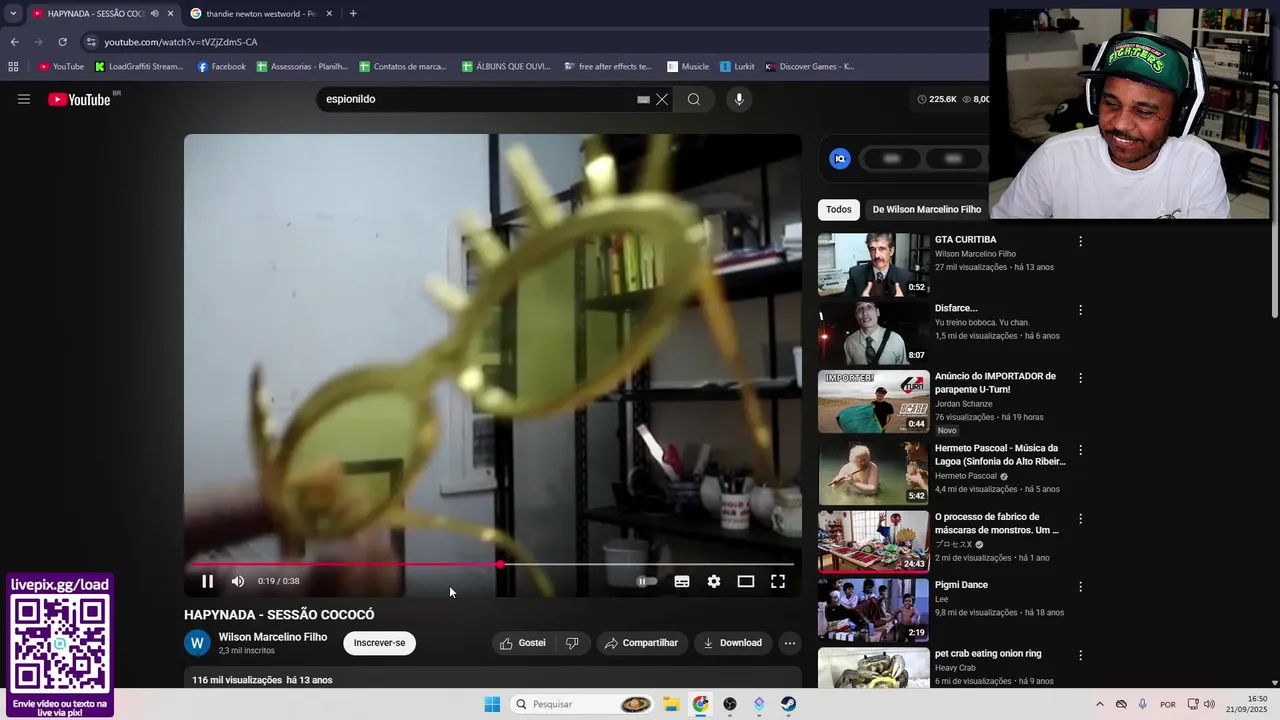
Task: Open Wilson Marcelino Filho channel avatar
Action: click(x=197, y=643)
